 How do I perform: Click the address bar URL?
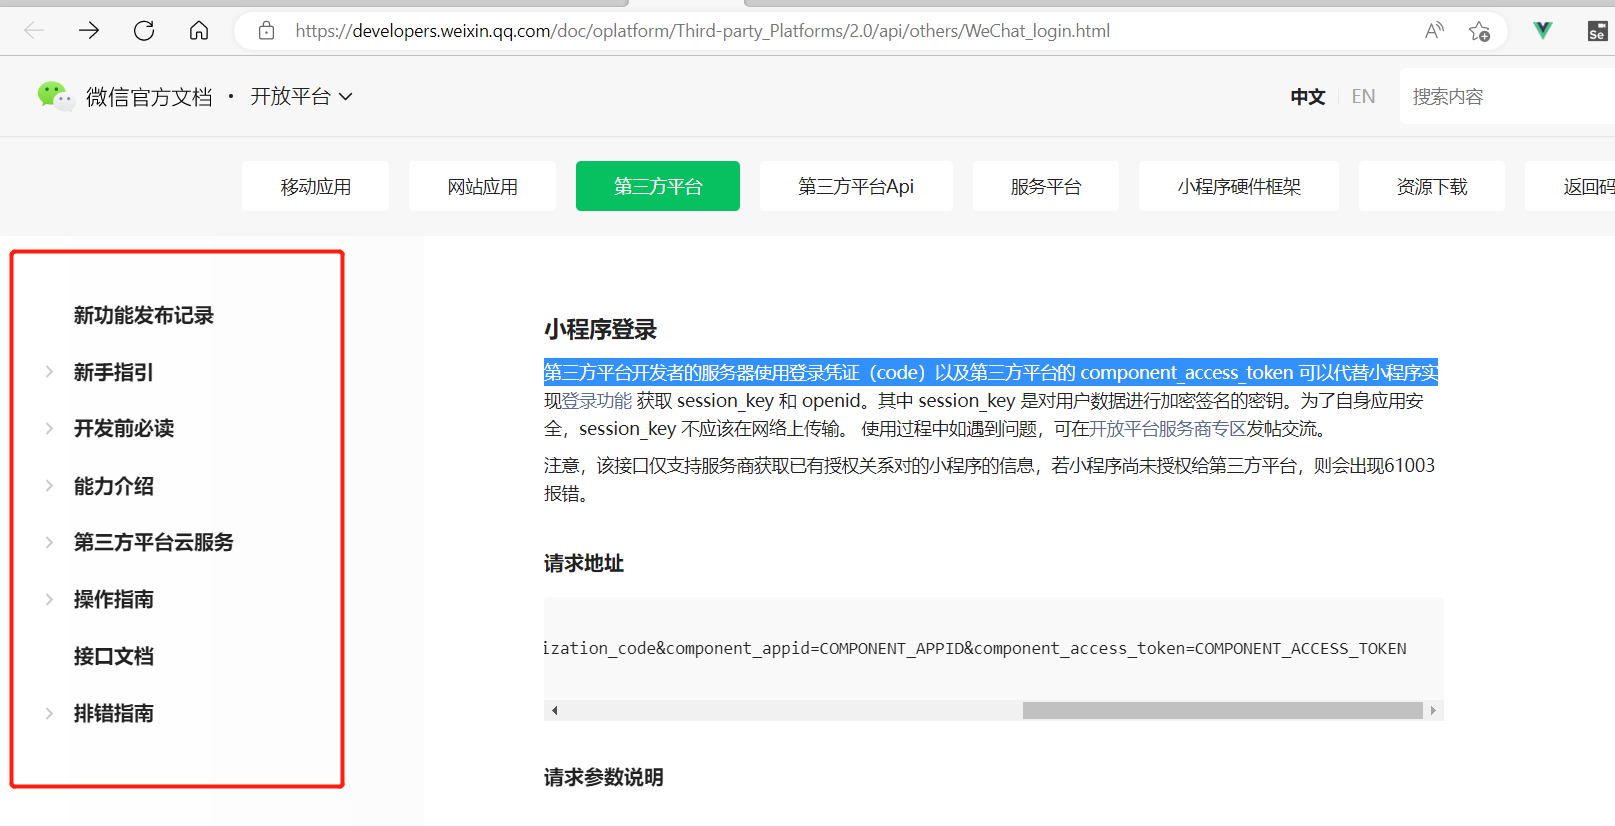point(702,31)
